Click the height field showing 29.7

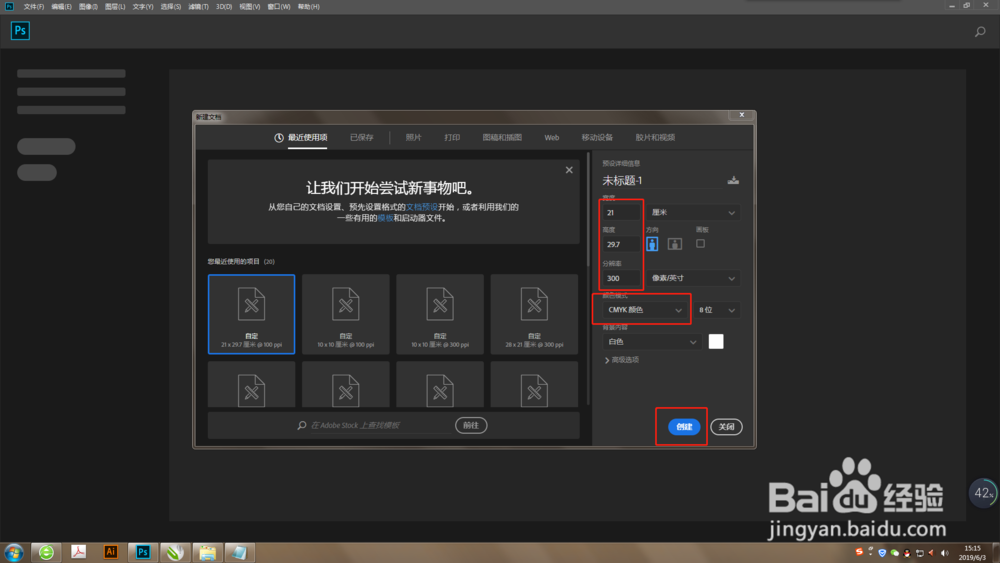(x=621, y=244)
